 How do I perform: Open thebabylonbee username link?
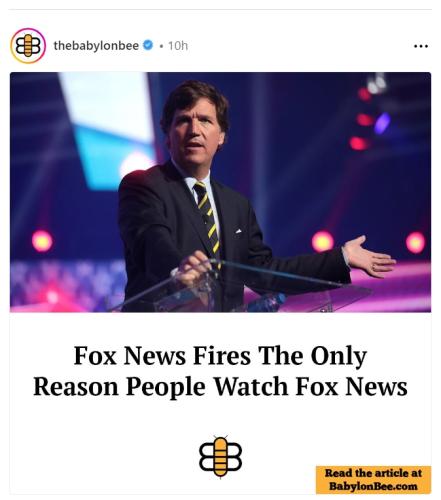coord(96,45)
